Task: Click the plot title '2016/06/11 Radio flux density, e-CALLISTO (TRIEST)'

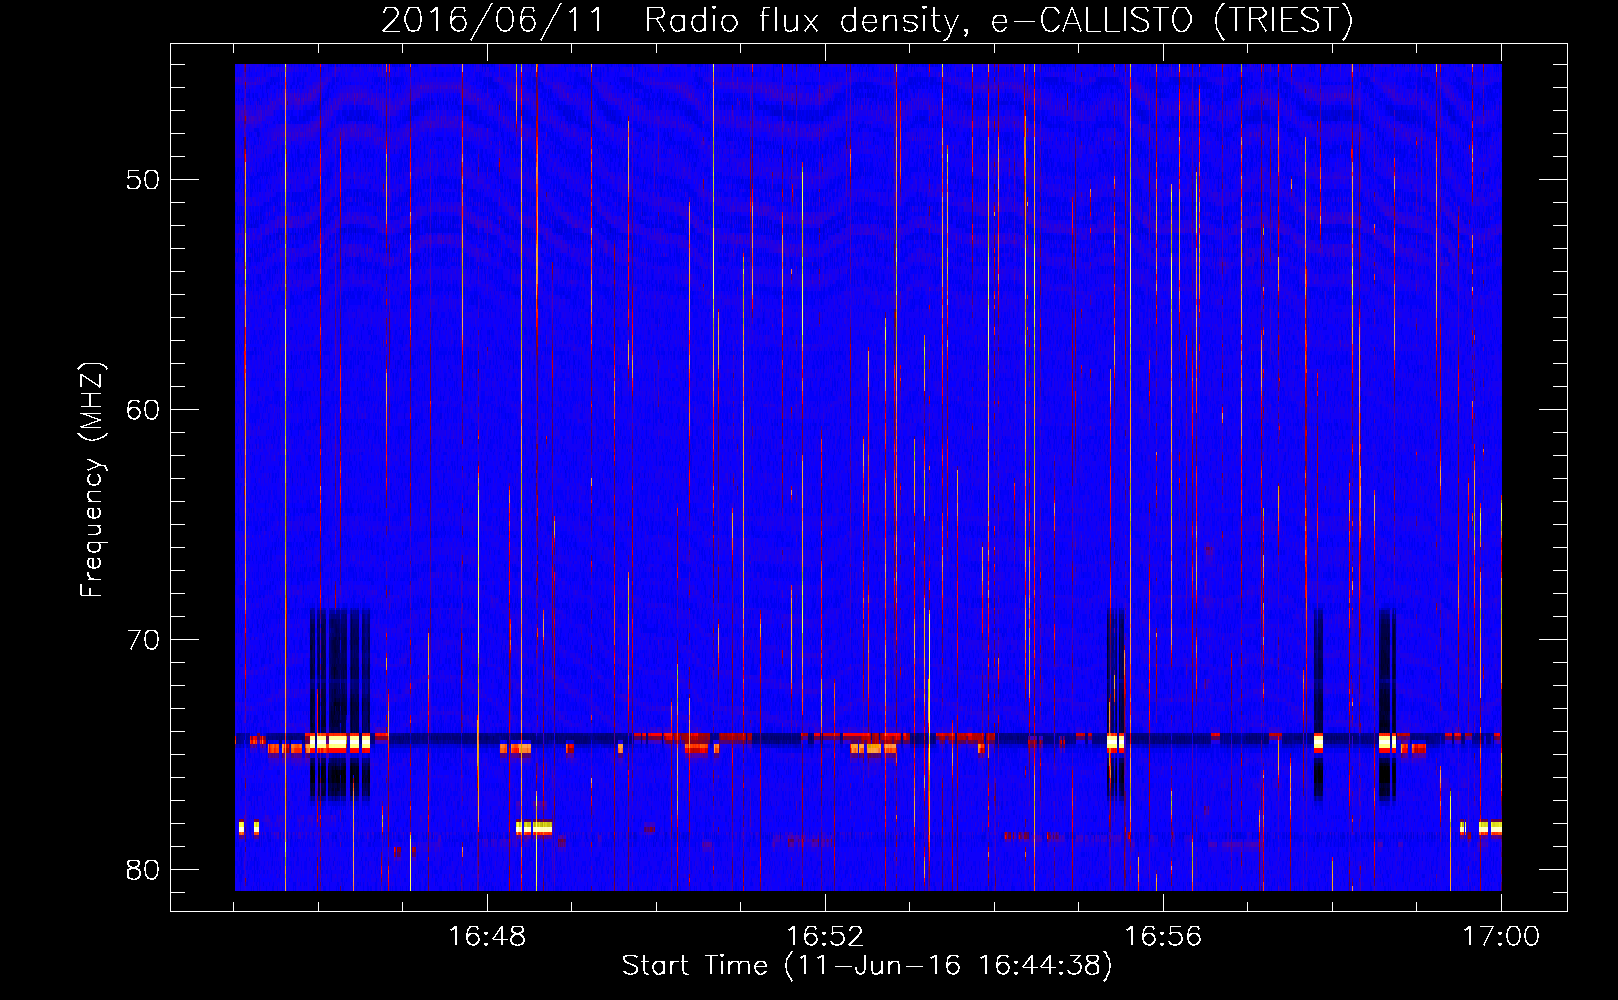Action: point(867,20)
